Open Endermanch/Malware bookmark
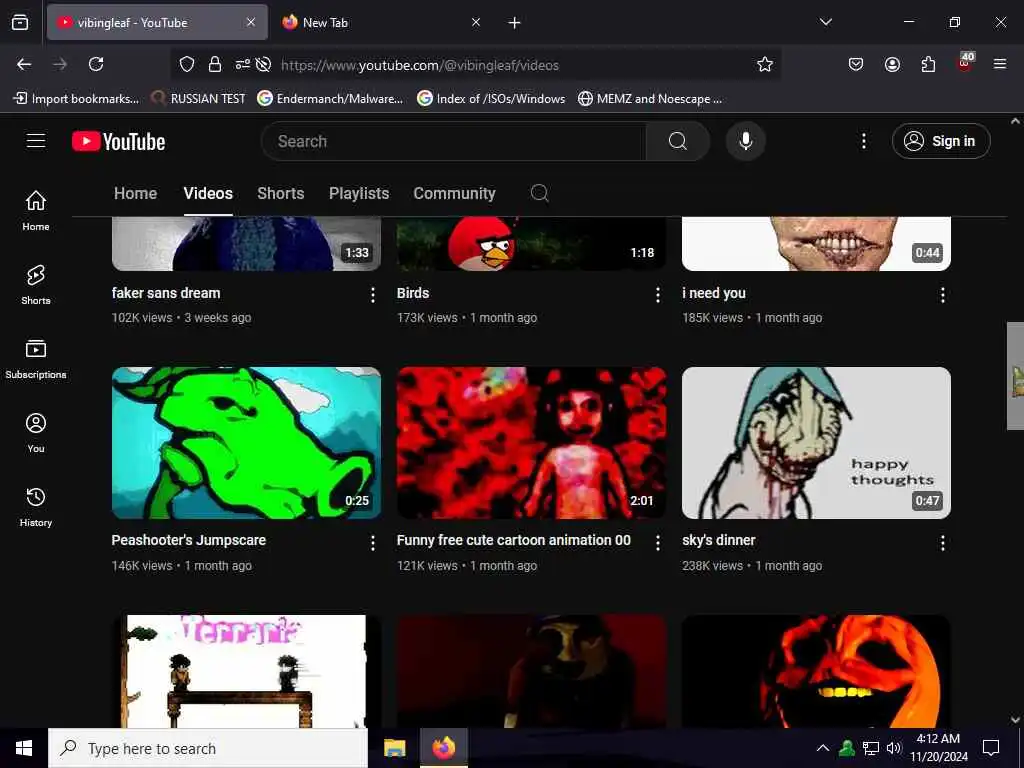 (330, 99)
